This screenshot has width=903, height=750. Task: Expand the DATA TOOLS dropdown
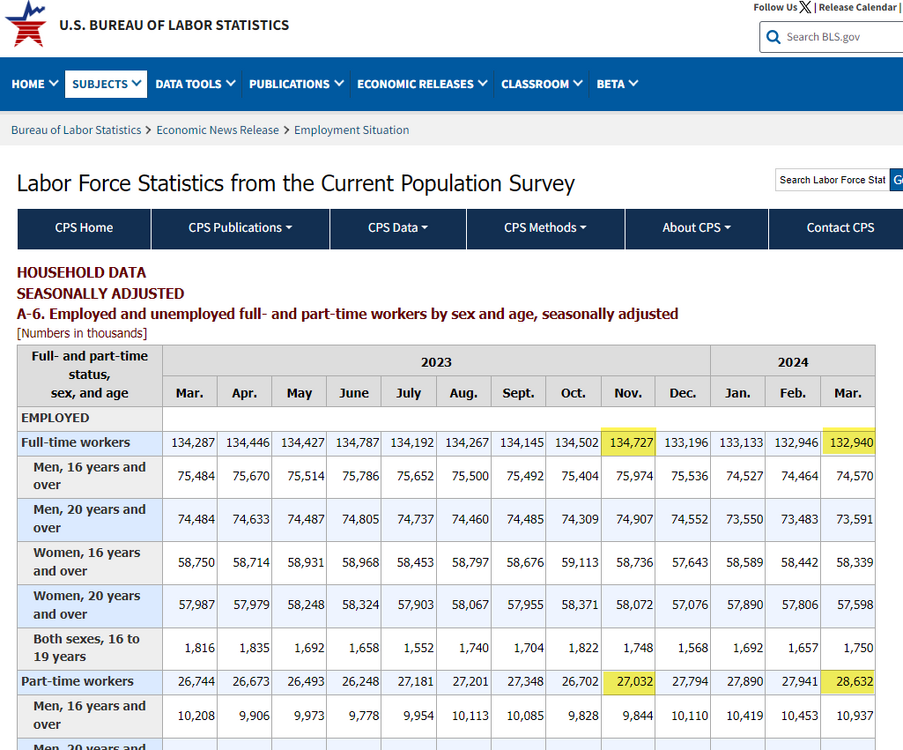point(195,84)
